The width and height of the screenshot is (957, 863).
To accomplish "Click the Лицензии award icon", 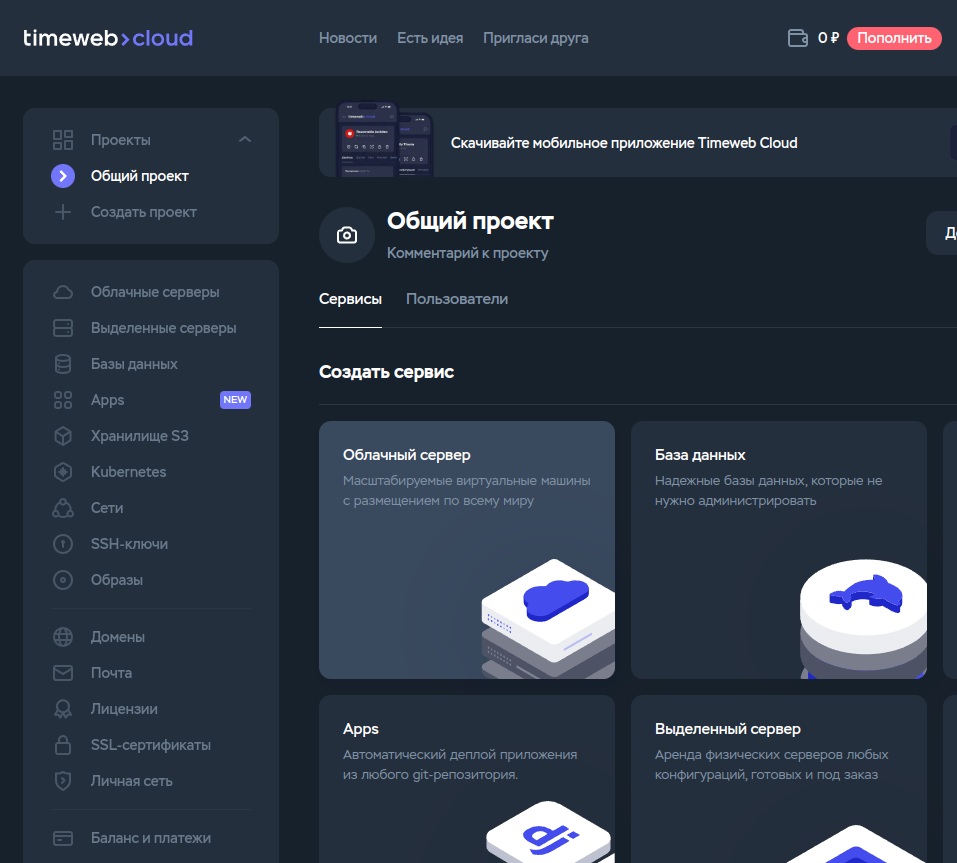I will coord(63,709).
